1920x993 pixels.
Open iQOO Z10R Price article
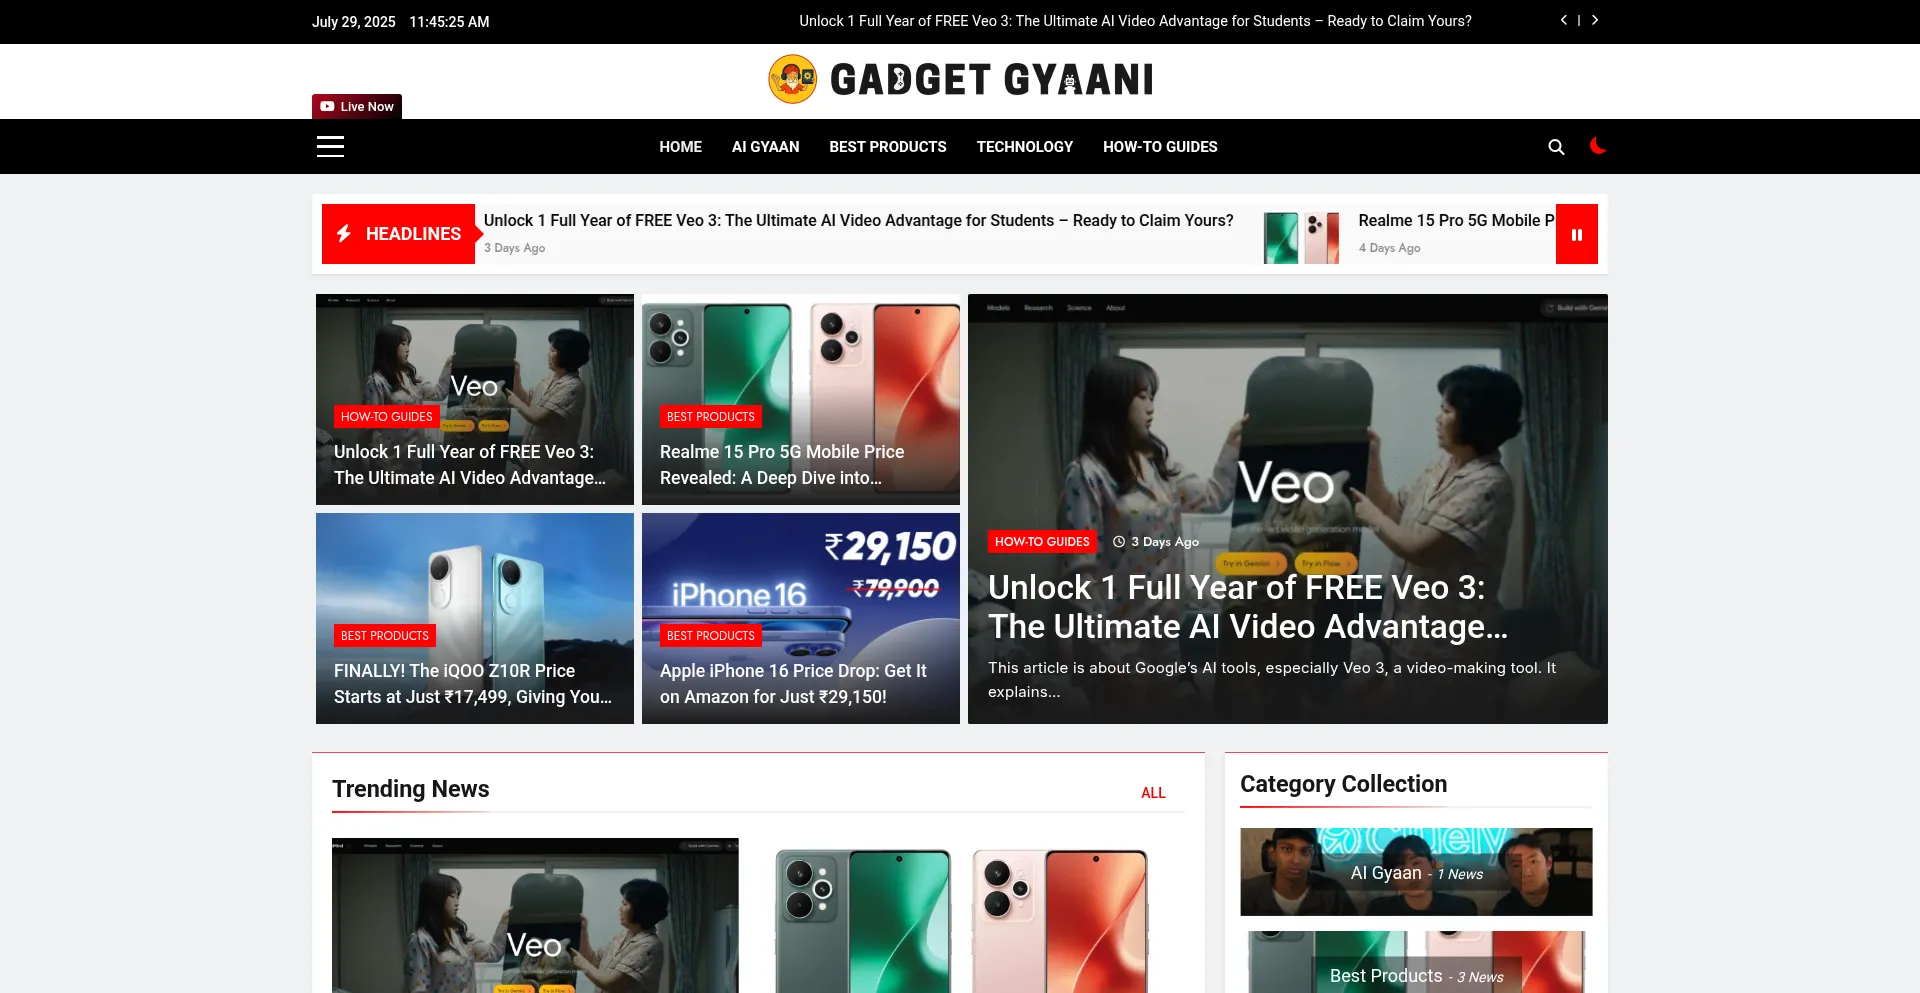[473, 684]
